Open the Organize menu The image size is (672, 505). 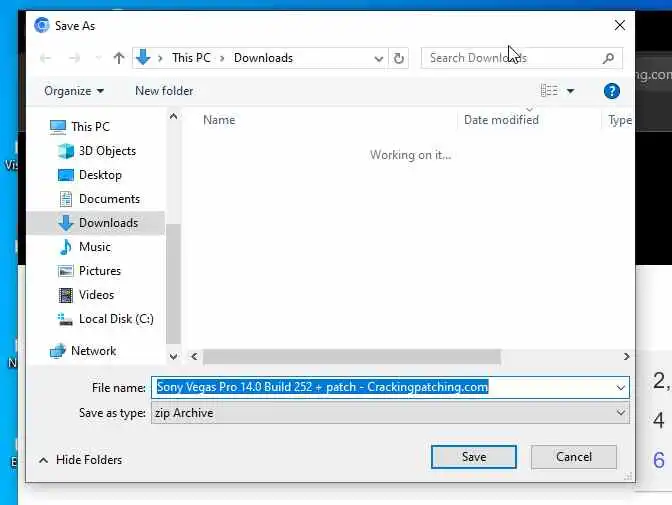74,91
